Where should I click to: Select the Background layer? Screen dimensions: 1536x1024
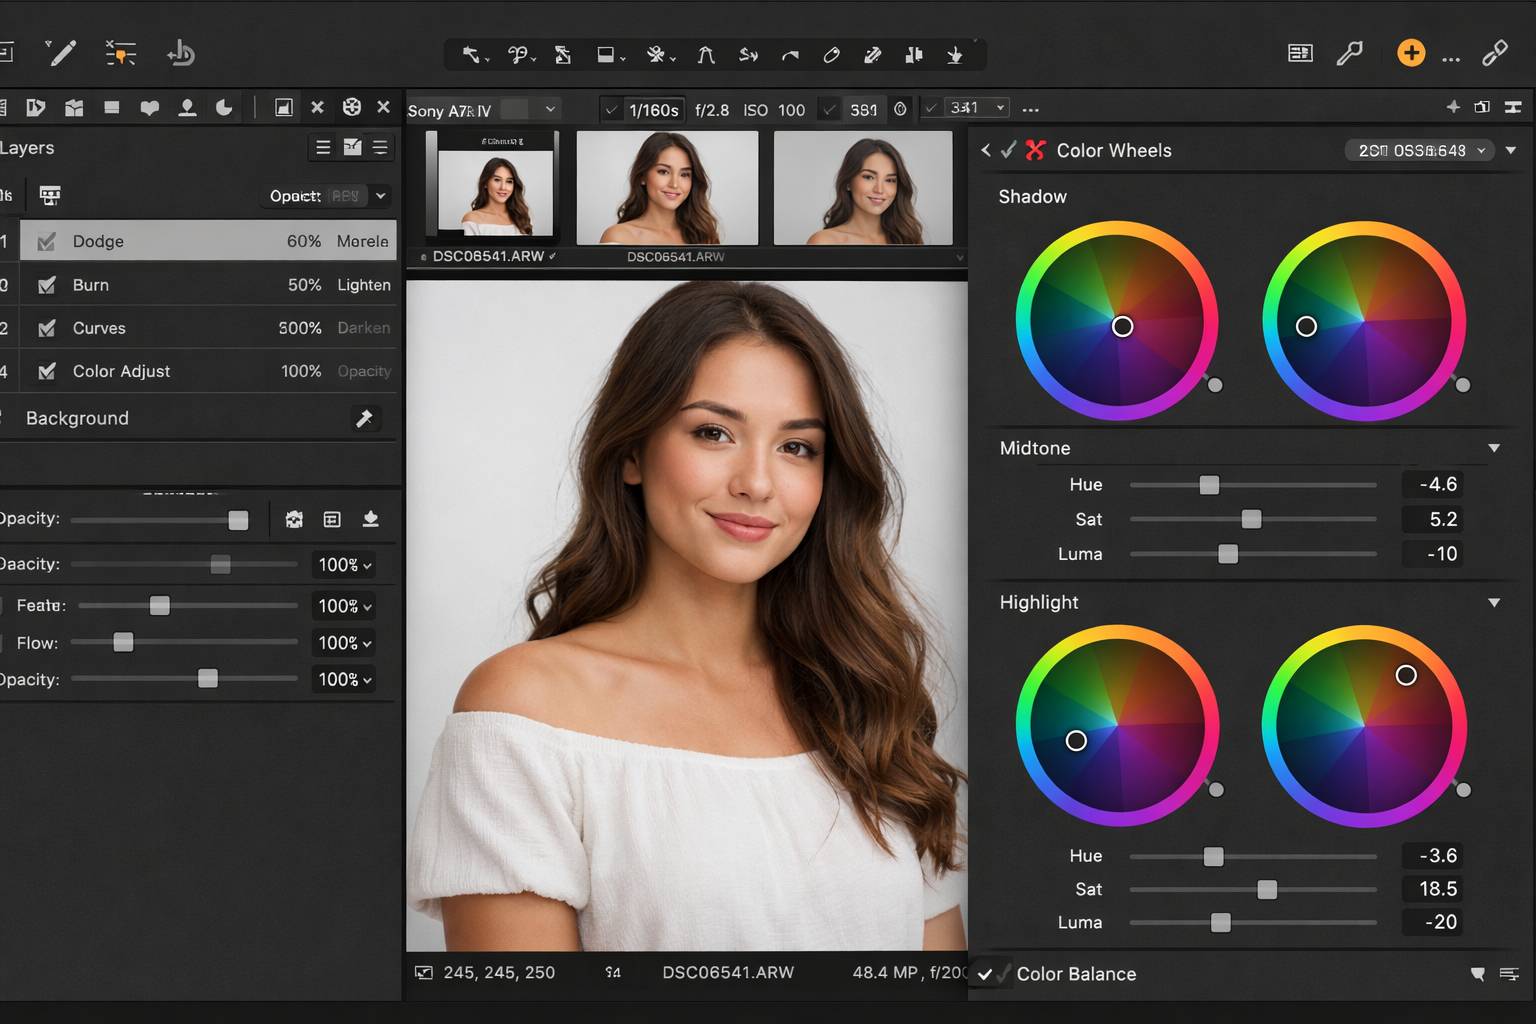[x=180, y=418]
